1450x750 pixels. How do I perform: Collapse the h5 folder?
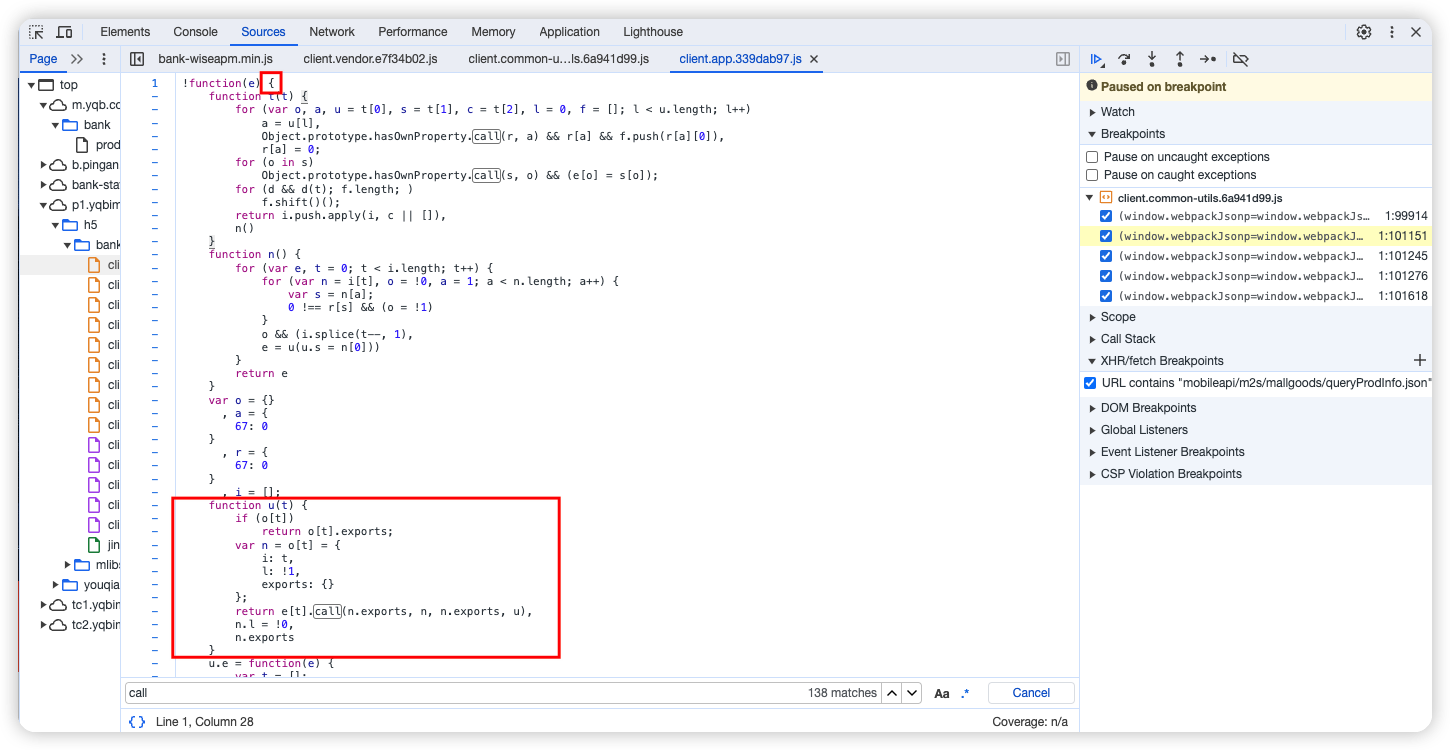(57, 225)
